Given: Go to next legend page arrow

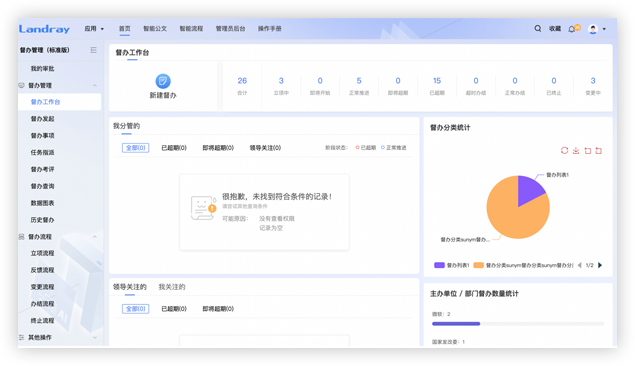Looking at the screenshot, I should [x=600, y=265].
